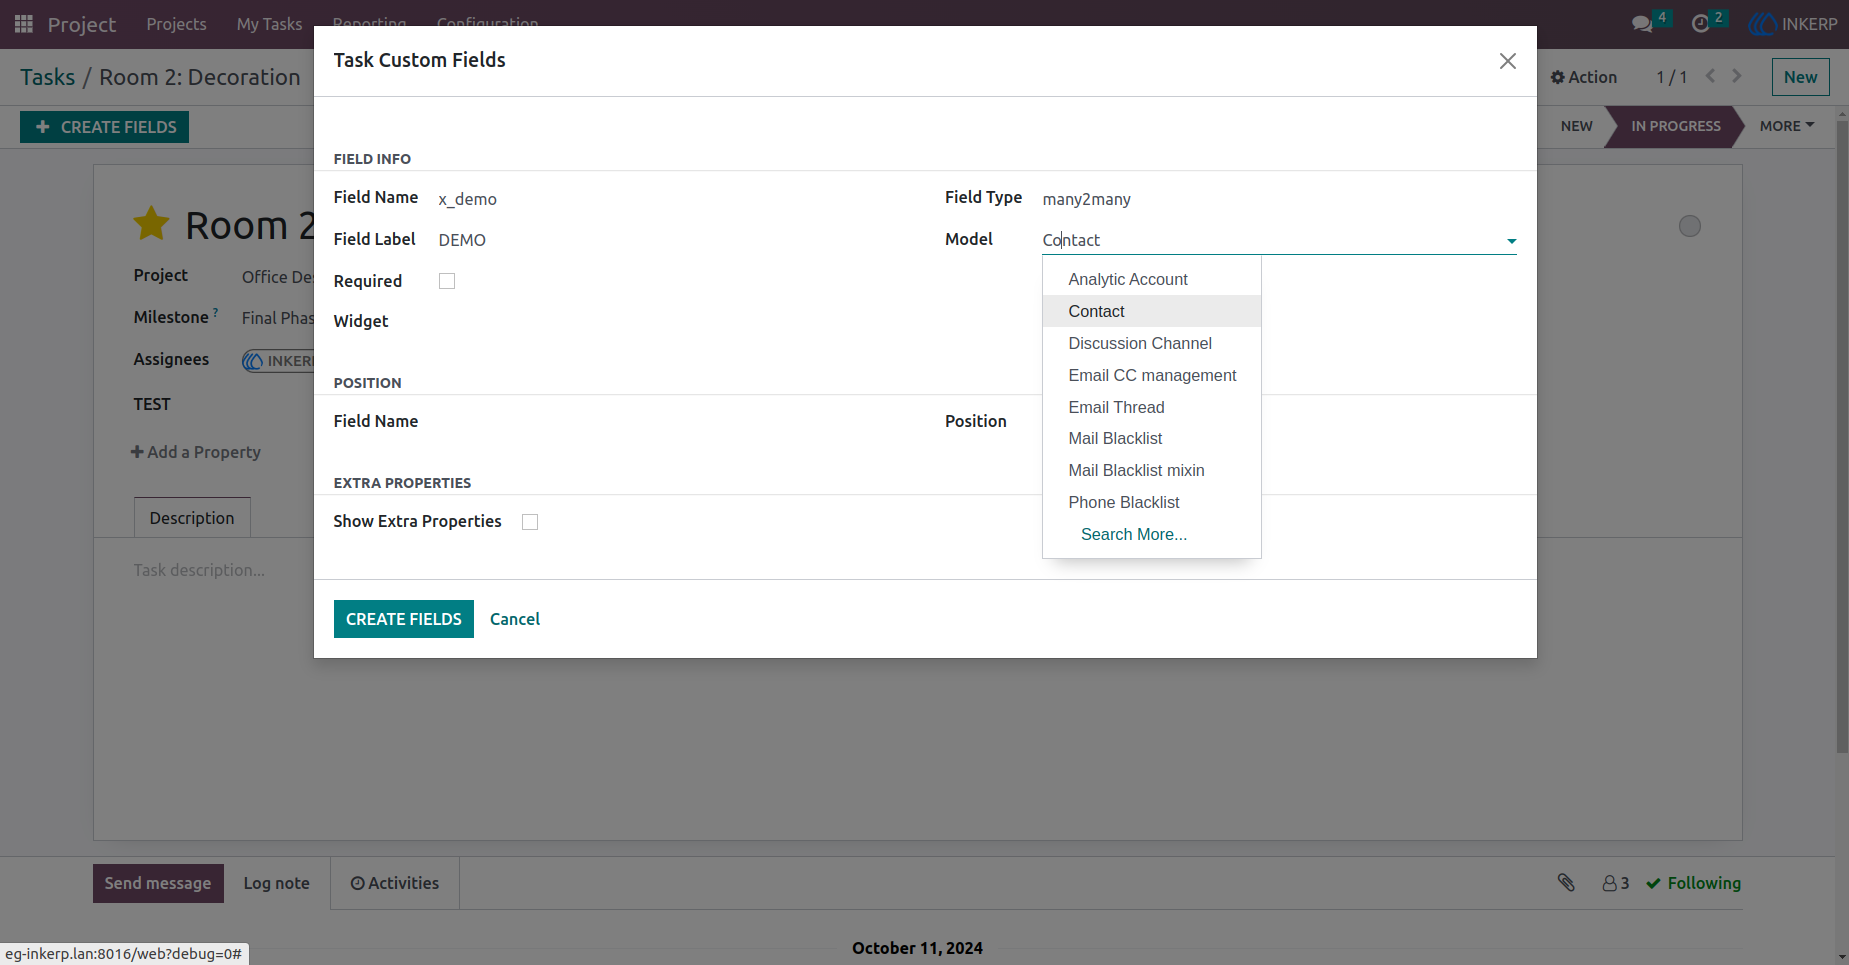The image size is (1849, 965).
Task: Click Log note in the chatter
Action: pyautogui.click(x=277, y=883)
